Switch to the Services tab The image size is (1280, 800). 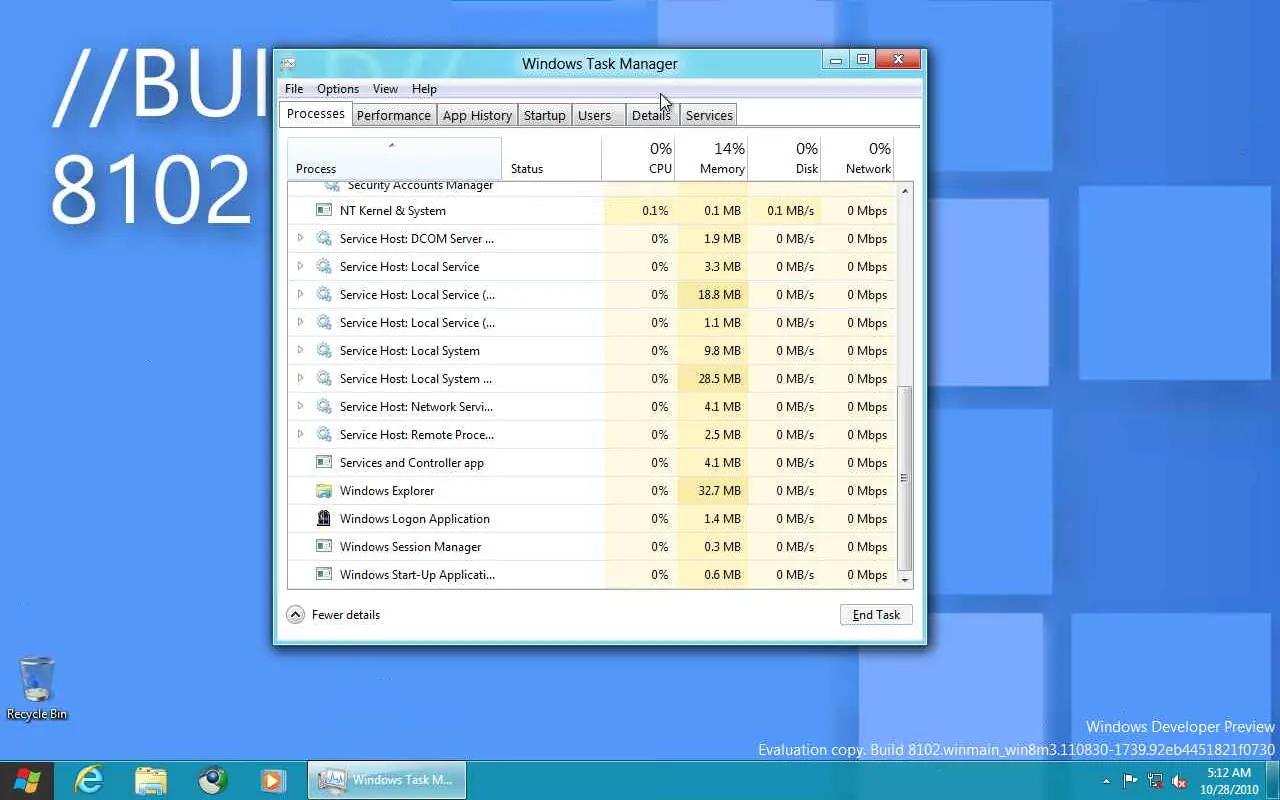coord(709,115)
